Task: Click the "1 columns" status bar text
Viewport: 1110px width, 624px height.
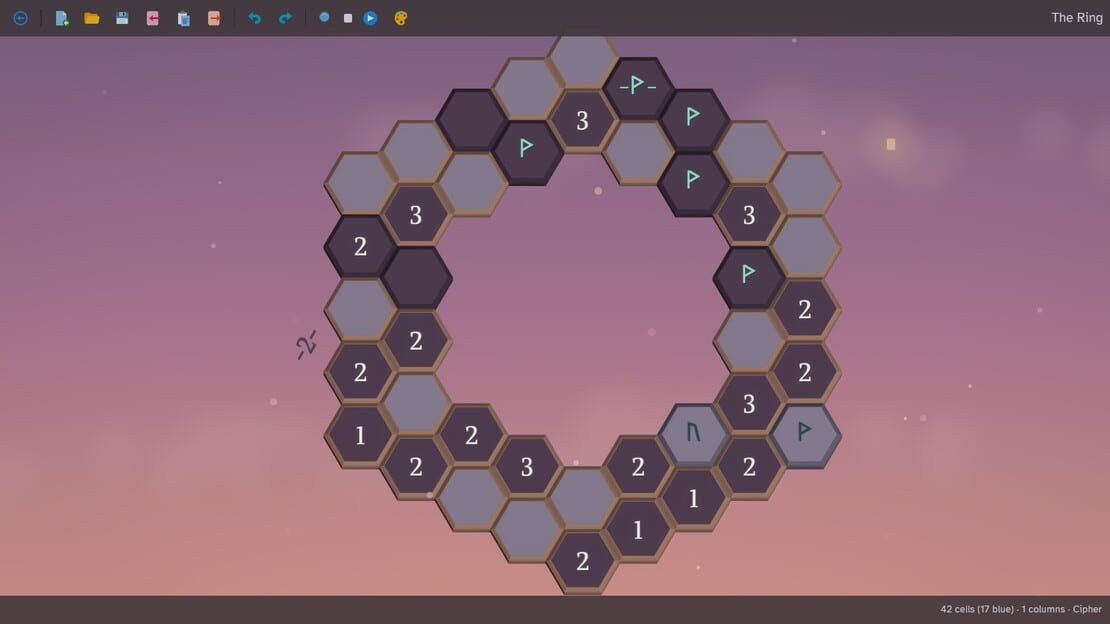Action: (1043, 609)
